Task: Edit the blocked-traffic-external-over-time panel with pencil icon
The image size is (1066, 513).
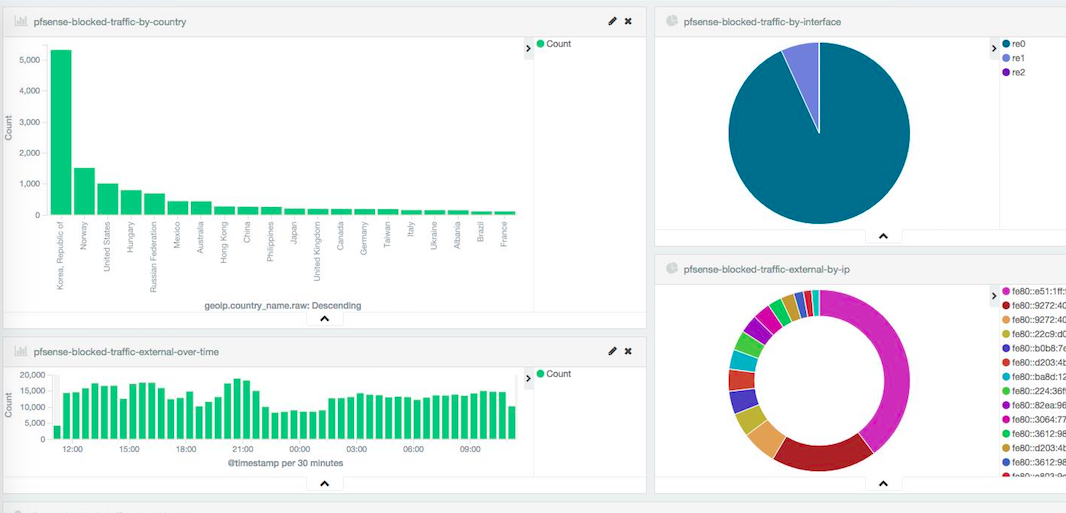Action: pos(613,351)
